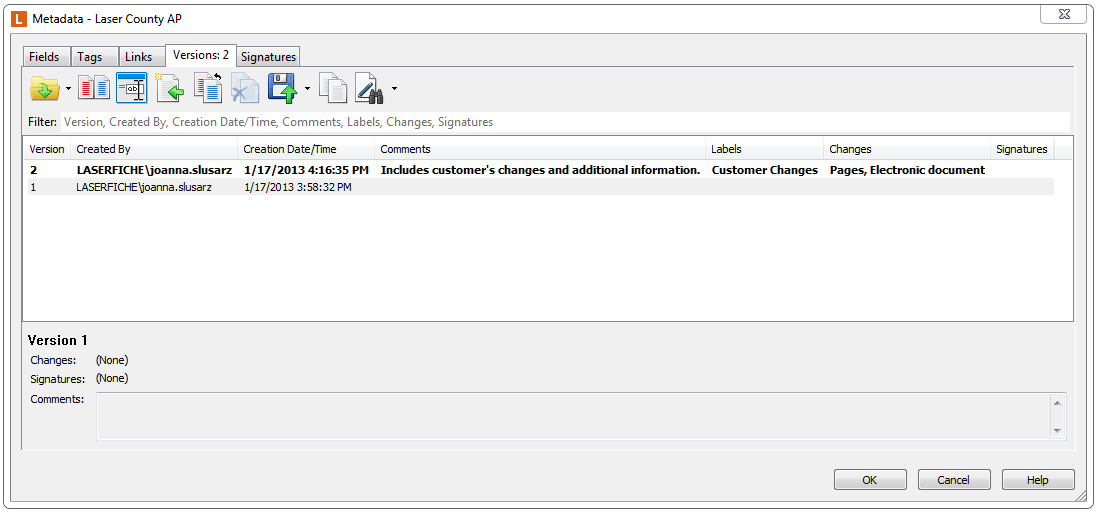Click the date 1/17/2013 3:58:32 PM
Screen dimensions: 1096x512
pos(298,187)
